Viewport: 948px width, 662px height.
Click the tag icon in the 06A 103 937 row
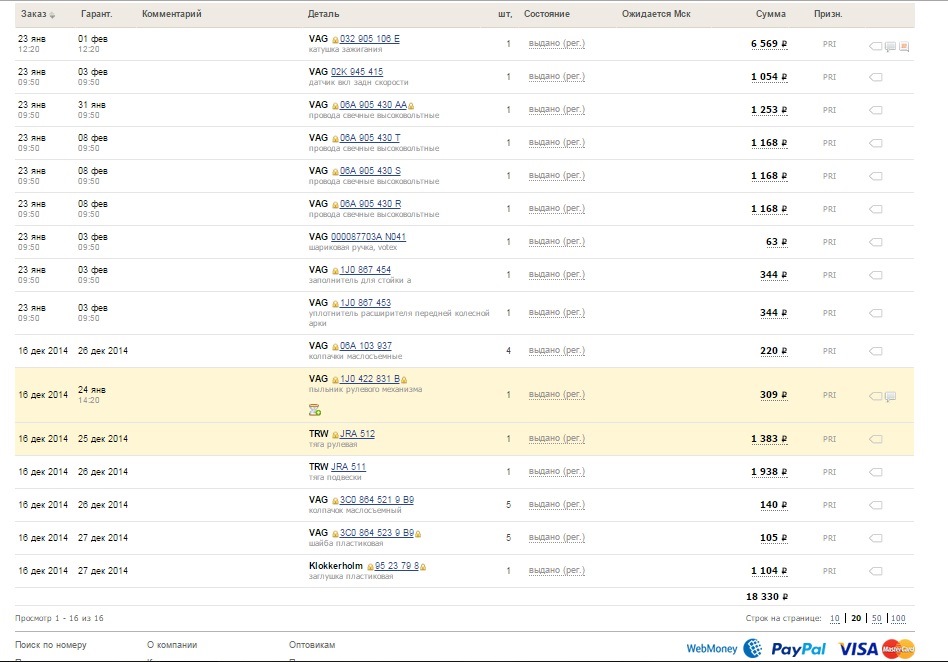tap(875, 351)
